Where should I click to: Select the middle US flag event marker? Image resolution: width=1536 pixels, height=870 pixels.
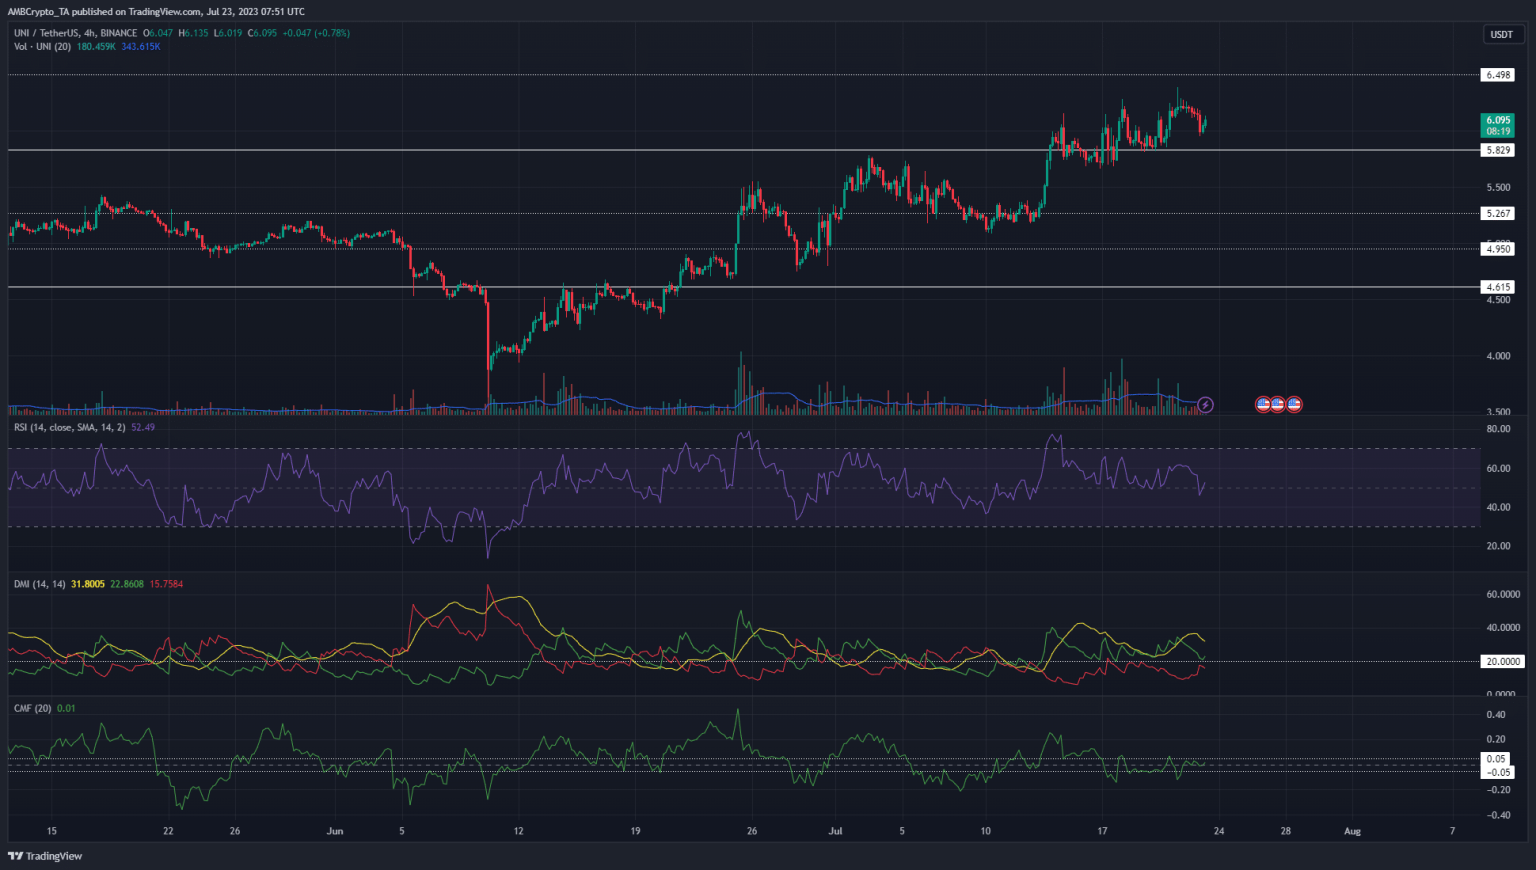pos(1277,404)
